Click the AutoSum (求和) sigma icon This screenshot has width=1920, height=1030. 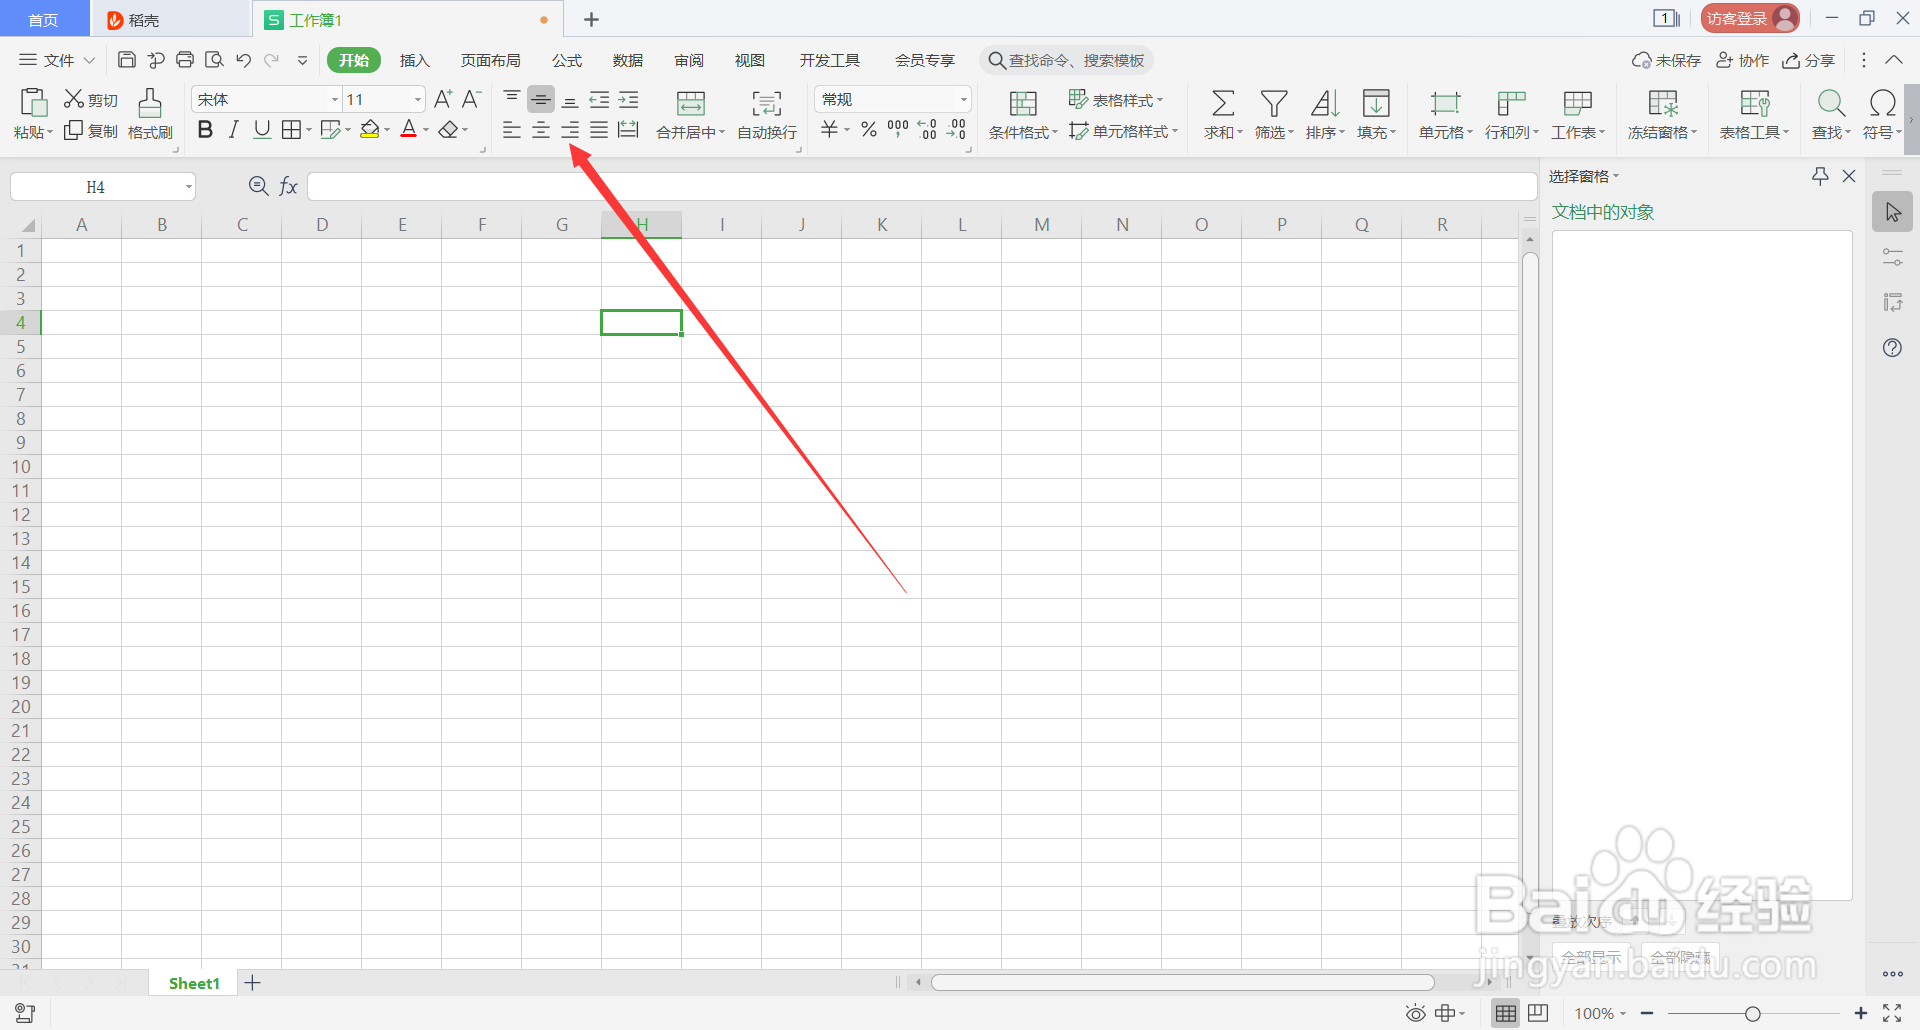pyautogui.click(x=1223, y=103)
